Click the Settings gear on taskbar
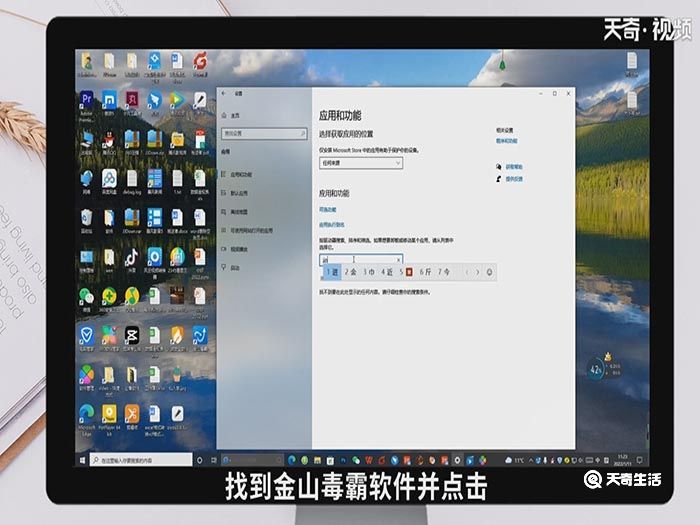The image size is (700, 525). [457, 460]
